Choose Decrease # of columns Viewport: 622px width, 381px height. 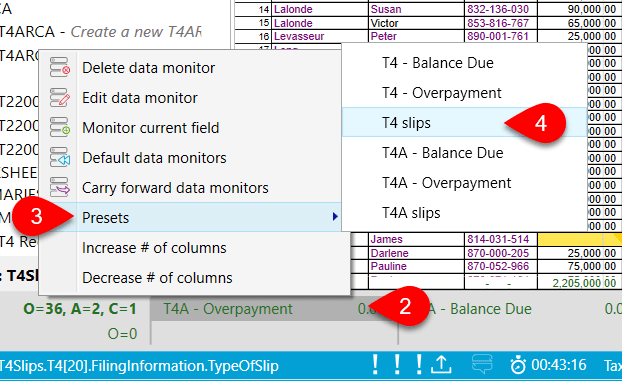tap(194, 278)
